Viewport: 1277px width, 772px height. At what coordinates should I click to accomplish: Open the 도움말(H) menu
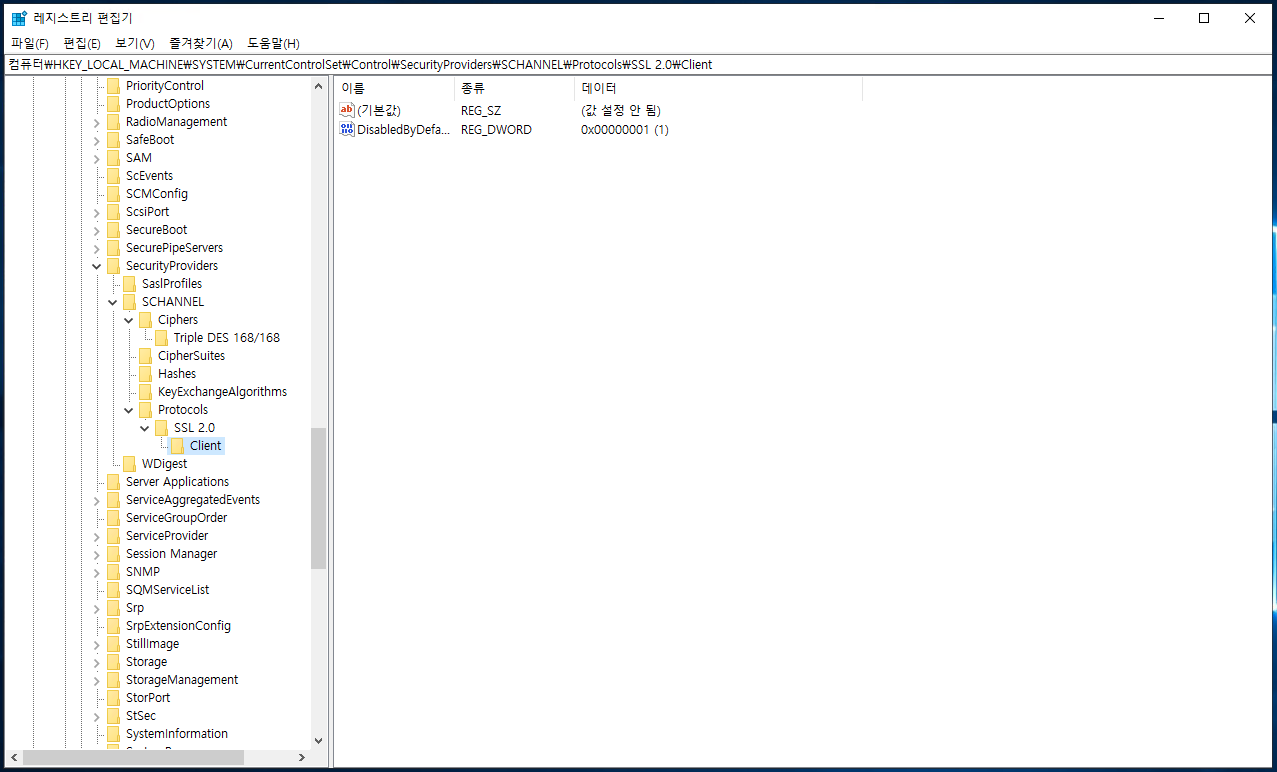tap(273, 43)
